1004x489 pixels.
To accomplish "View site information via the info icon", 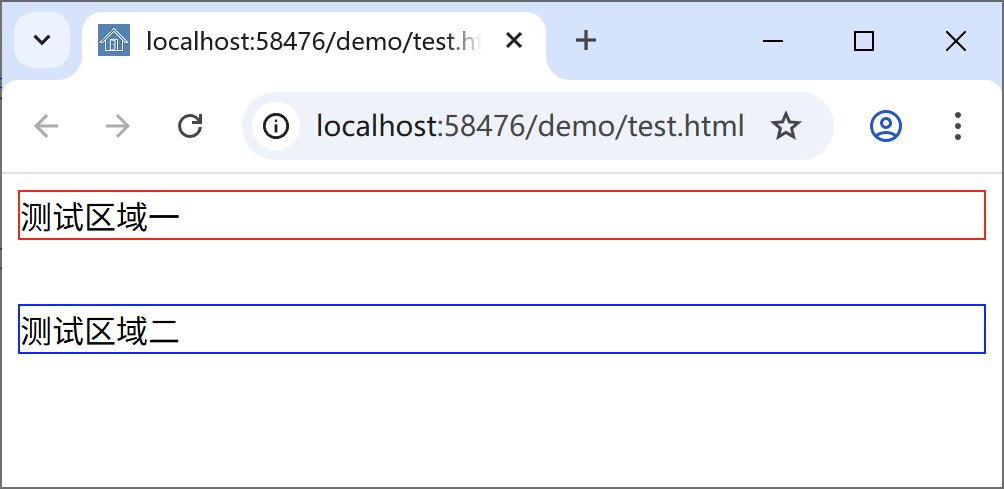I will coord(276,126).
